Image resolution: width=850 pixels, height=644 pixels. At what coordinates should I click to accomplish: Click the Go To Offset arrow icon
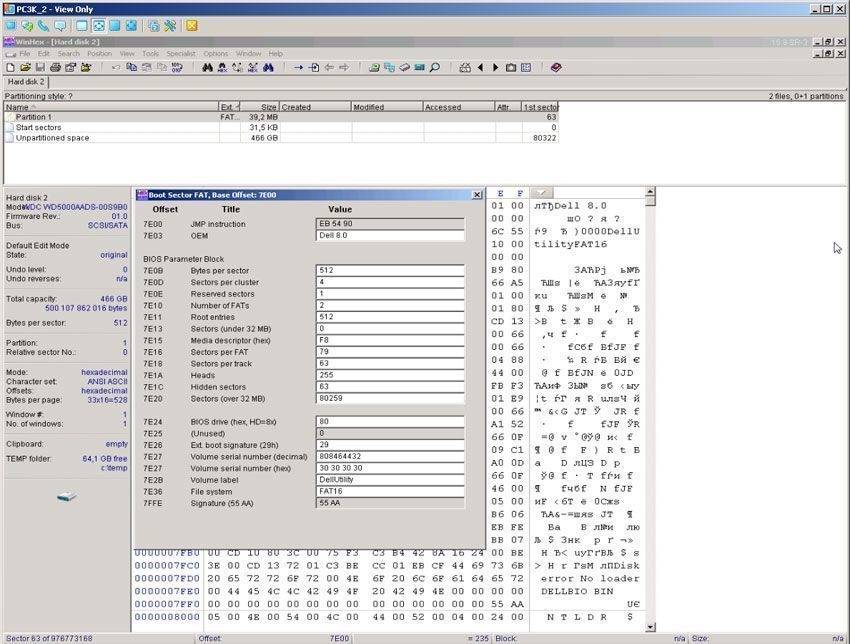pyautogui.click(x=298, y=68)
